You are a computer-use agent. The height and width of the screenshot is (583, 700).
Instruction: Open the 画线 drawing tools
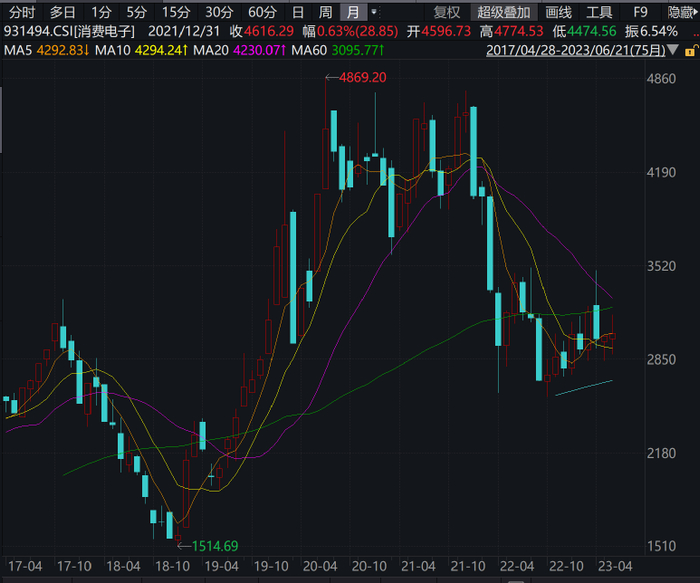(x=558, y=12)
